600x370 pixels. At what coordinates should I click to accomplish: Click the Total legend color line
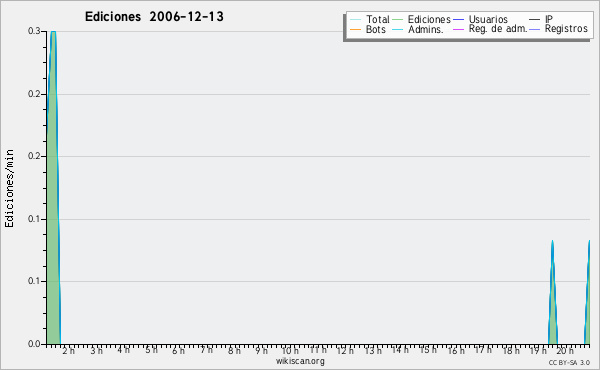point(355,20)
